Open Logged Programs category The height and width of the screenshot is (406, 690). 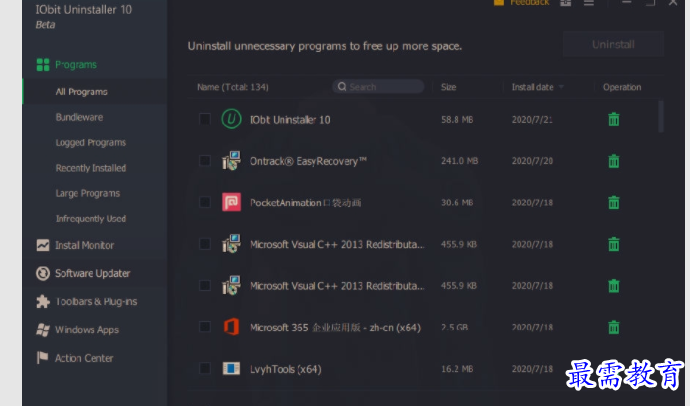click(x=91, y=143)
